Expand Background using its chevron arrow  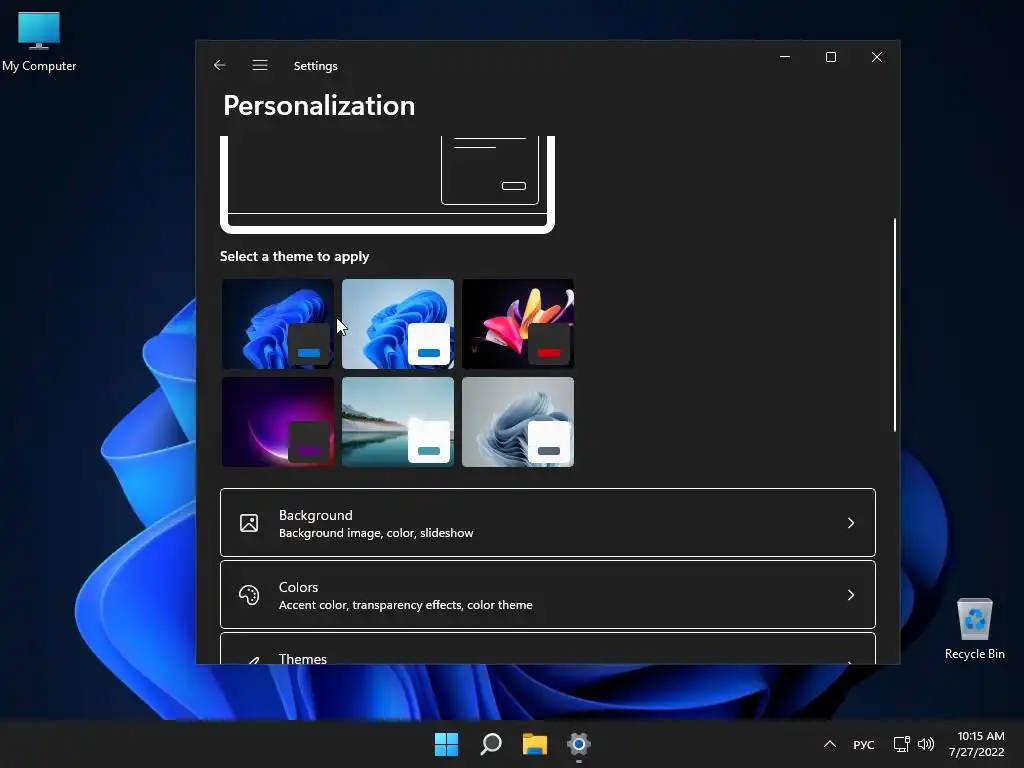851,523
